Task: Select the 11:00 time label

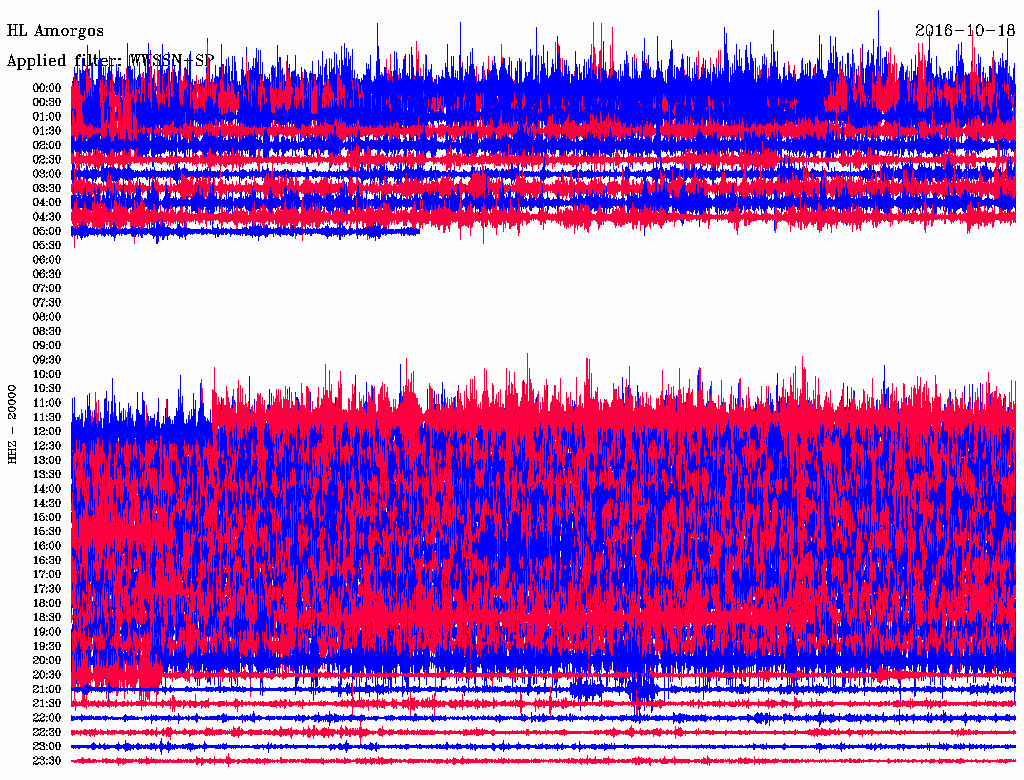Action: [47, 402]
